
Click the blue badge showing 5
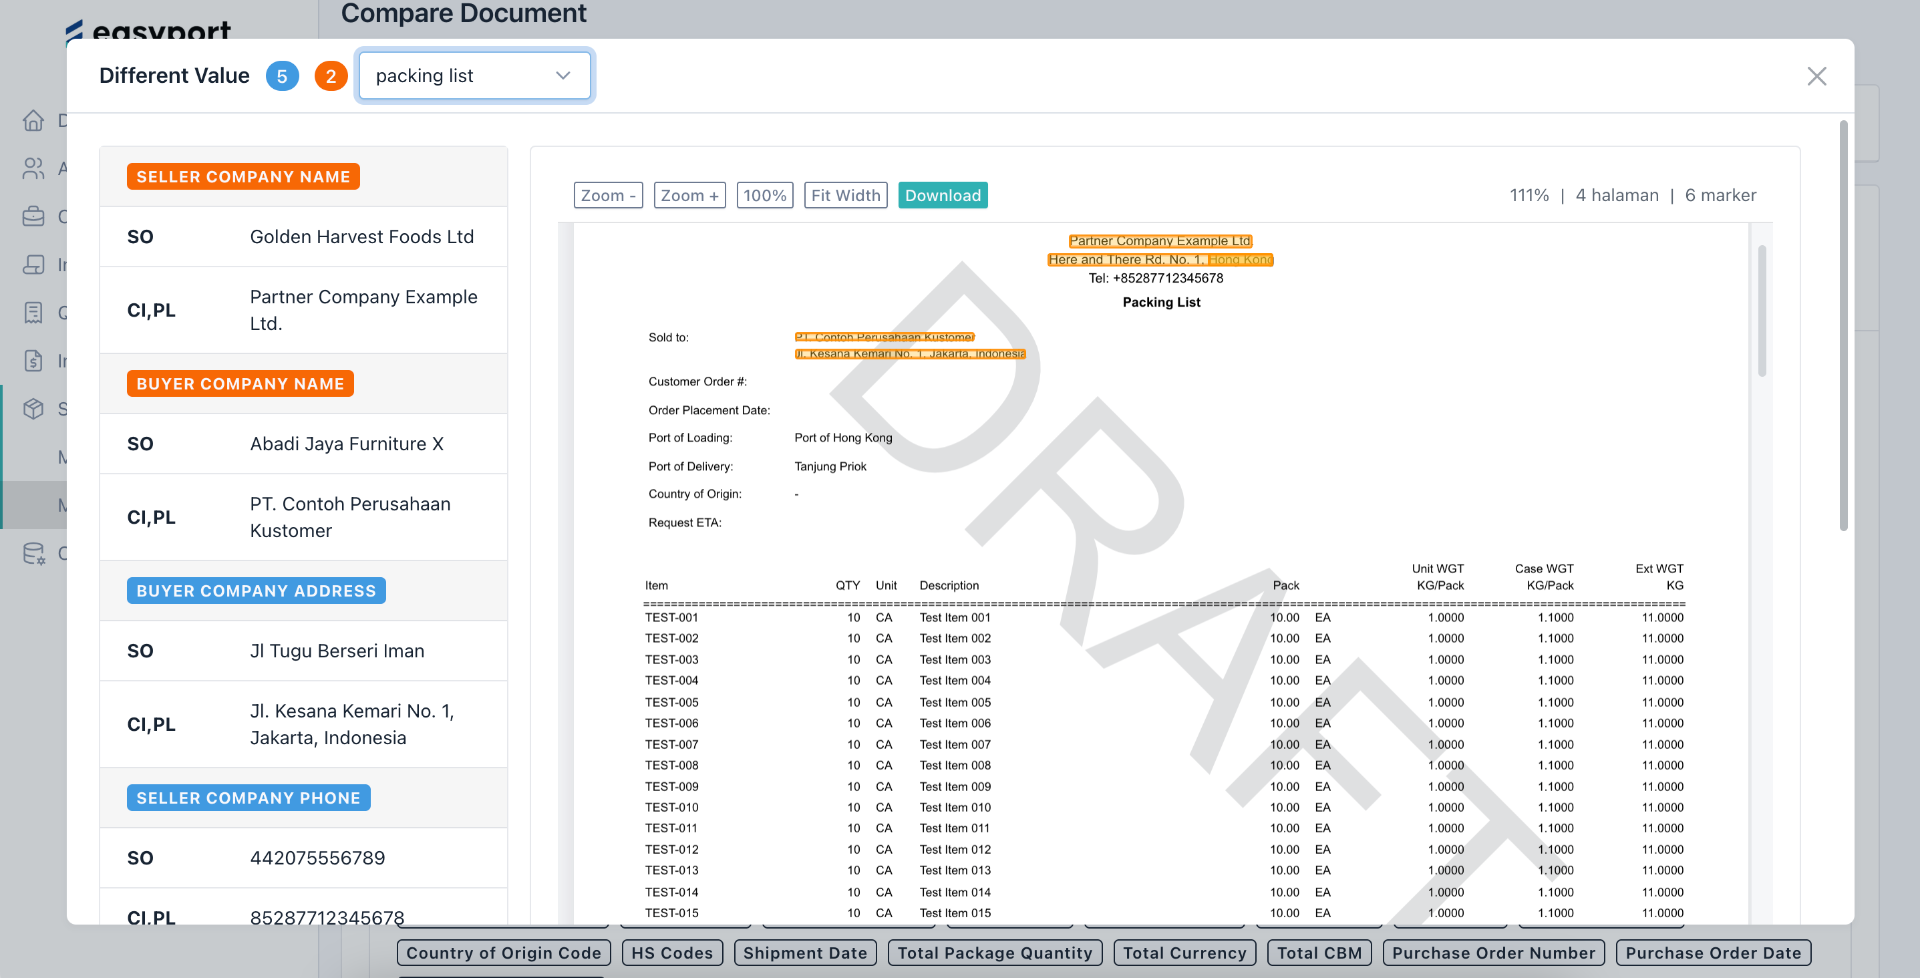tap(282, 76)
